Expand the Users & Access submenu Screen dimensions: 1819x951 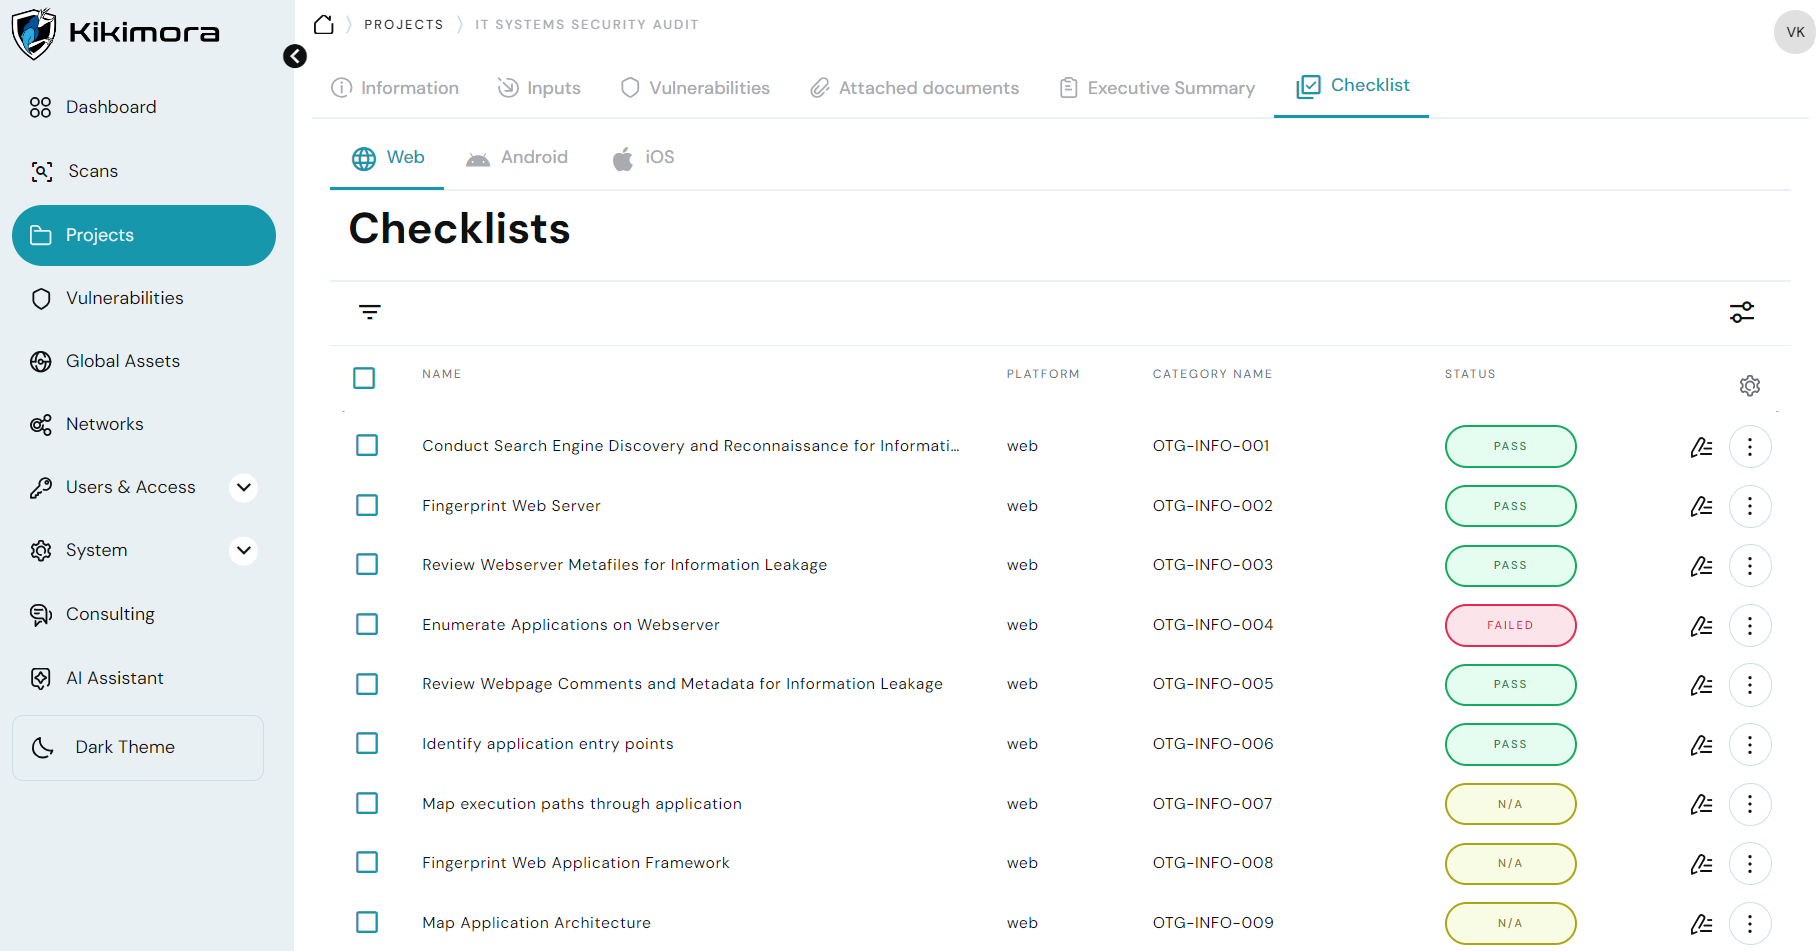243,487
